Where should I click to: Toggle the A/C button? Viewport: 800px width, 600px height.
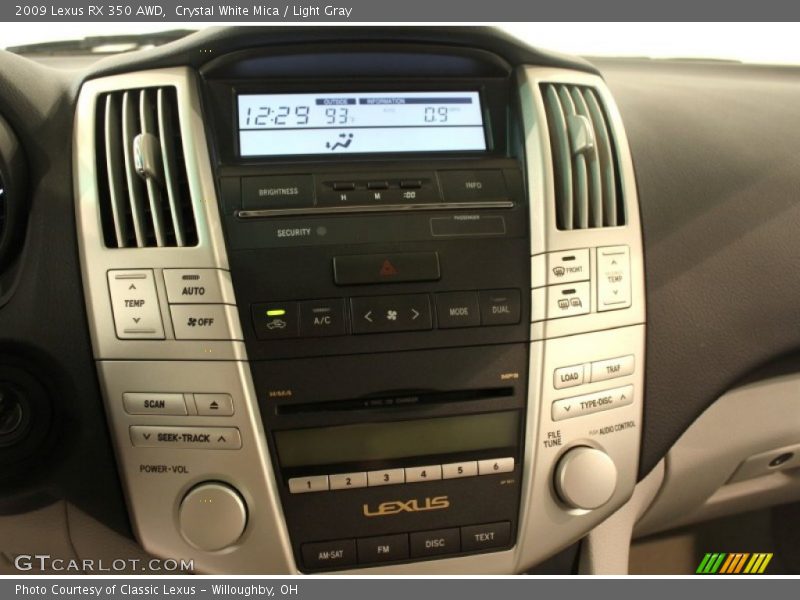point(322,317)
